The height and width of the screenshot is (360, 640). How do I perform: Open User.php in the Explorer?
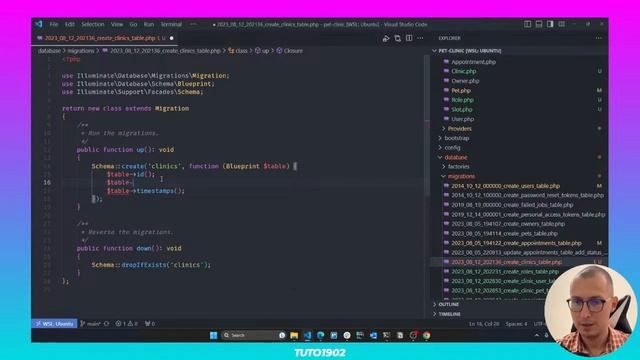(462, 119)
